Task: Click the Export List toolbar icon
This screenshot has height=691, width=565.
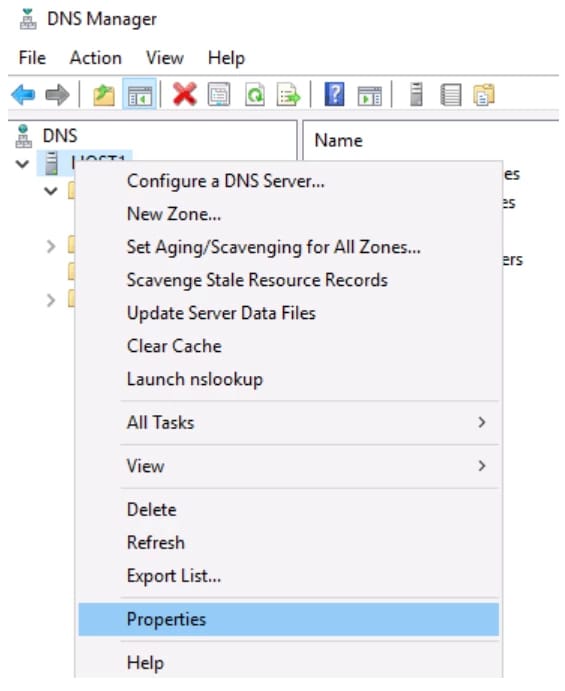Action: coord(289,94)
